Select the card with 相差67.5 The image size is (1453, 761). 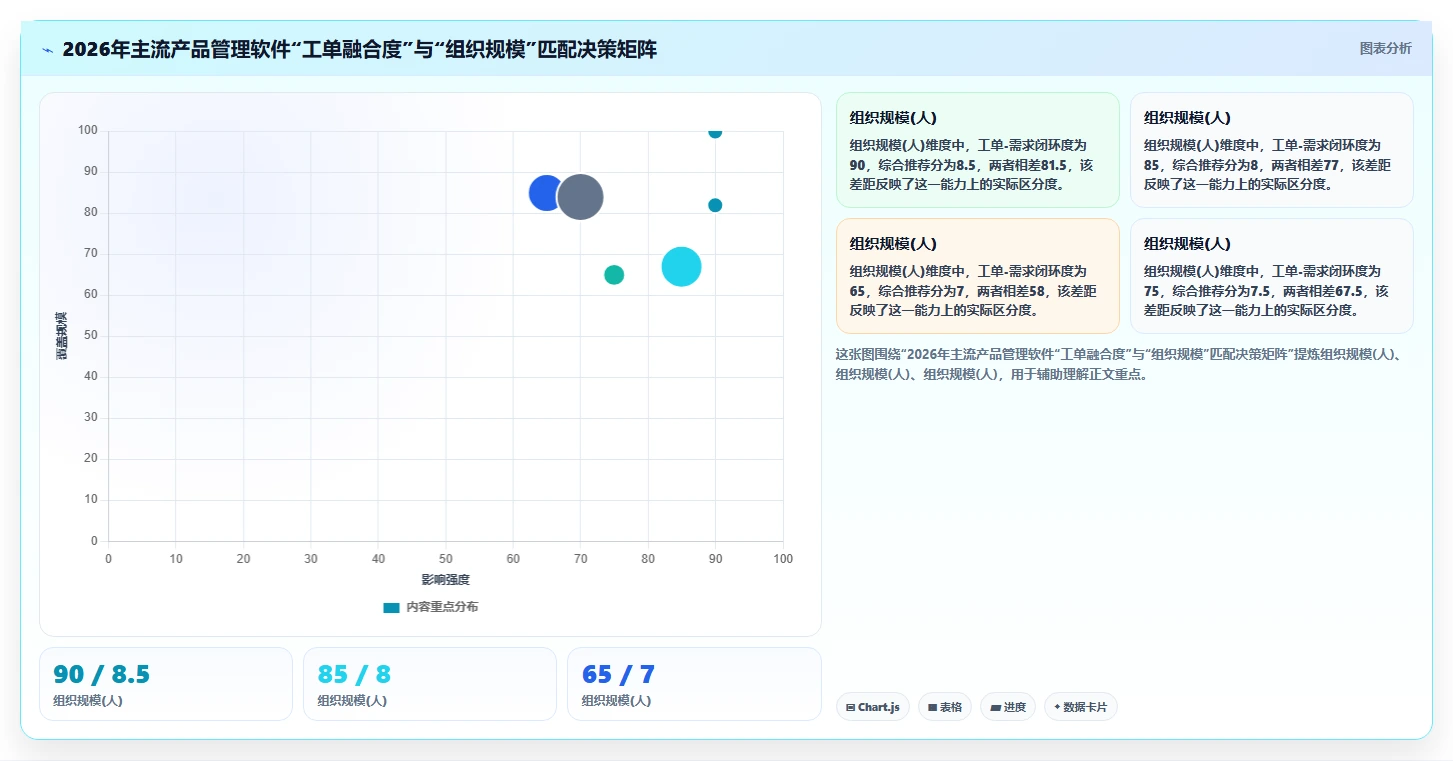(1272, 276)
